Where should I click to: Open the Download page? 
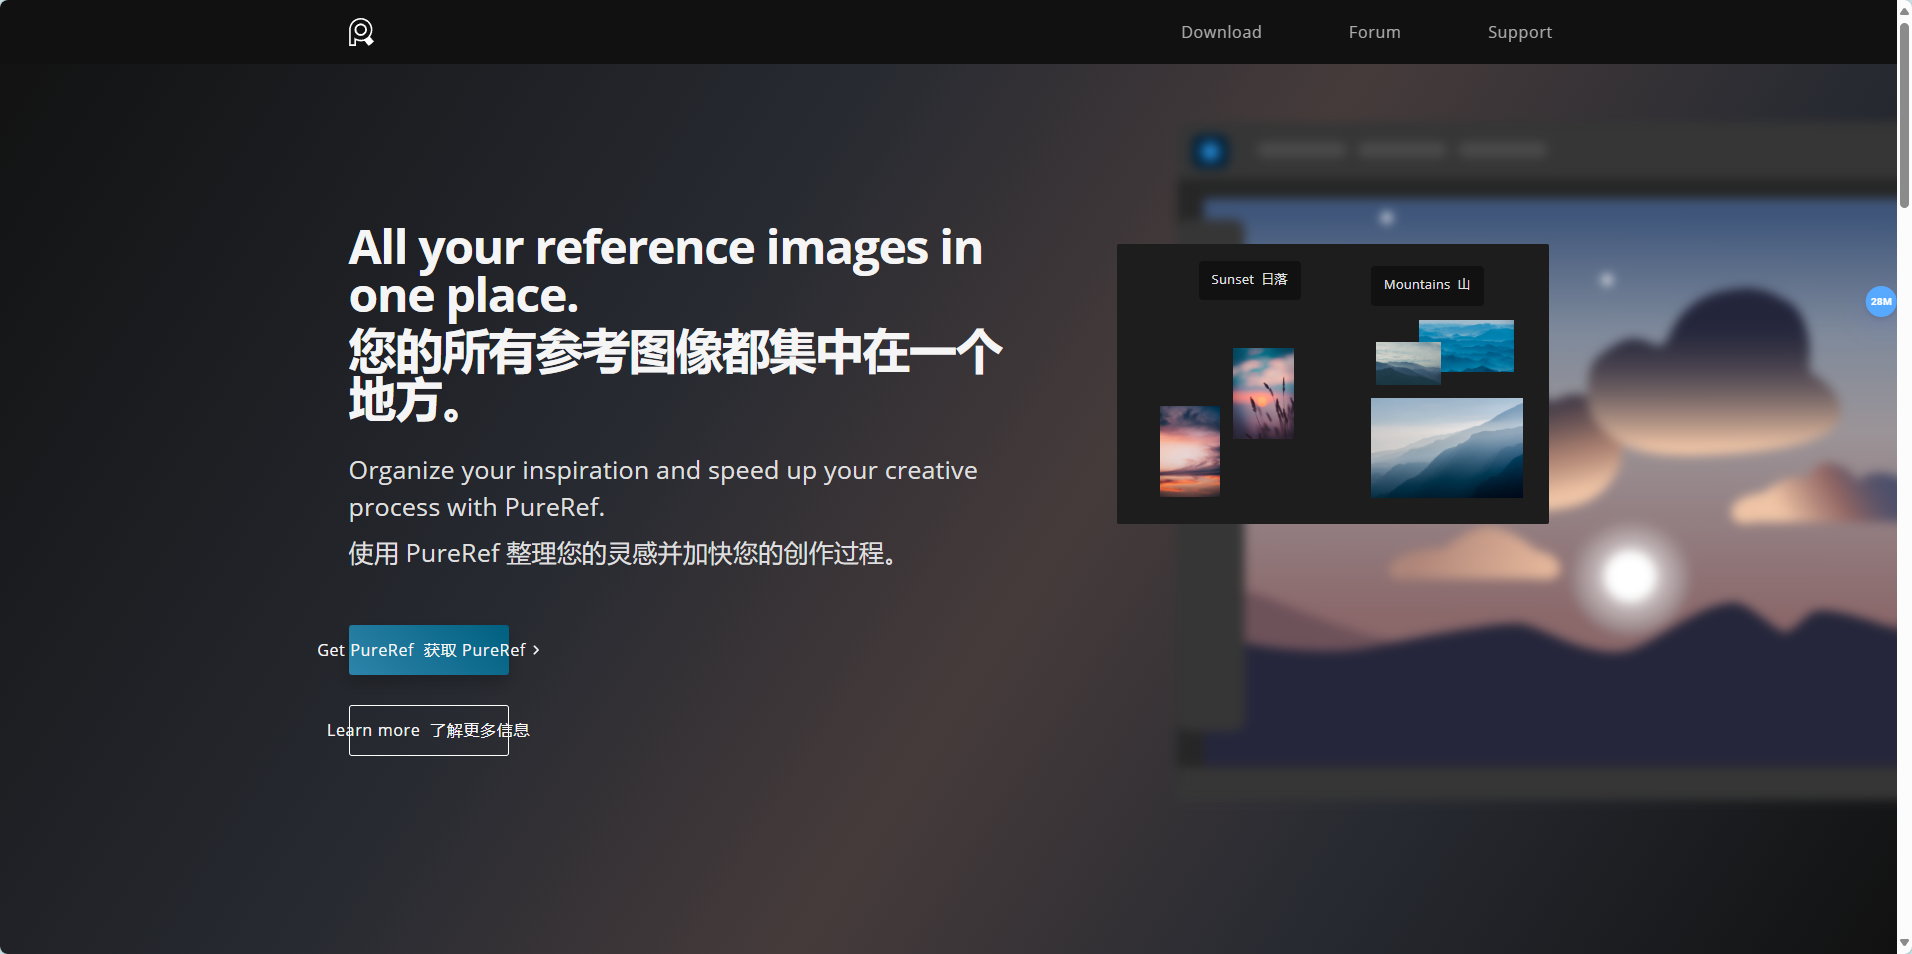(x=1221, y=32)
